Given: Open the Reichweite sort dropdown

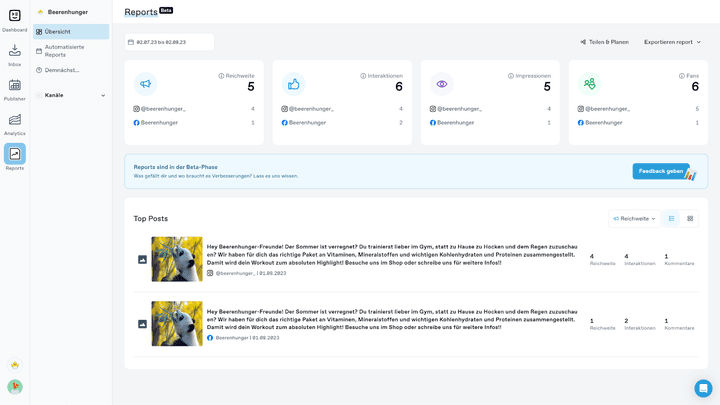Looking at the screenshot, I should click(x=635, y=219).
